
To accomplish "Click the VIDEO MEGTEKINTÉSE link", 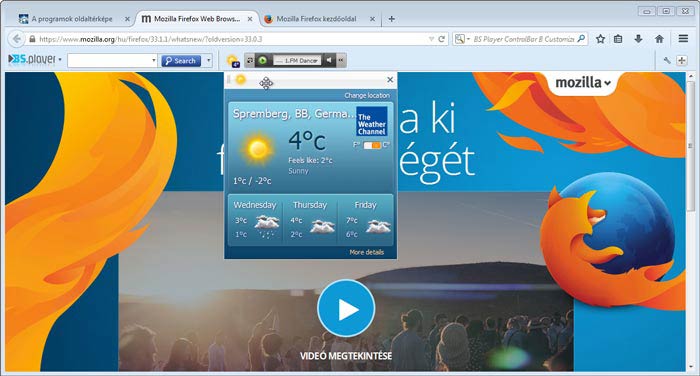I will point(346,356).
